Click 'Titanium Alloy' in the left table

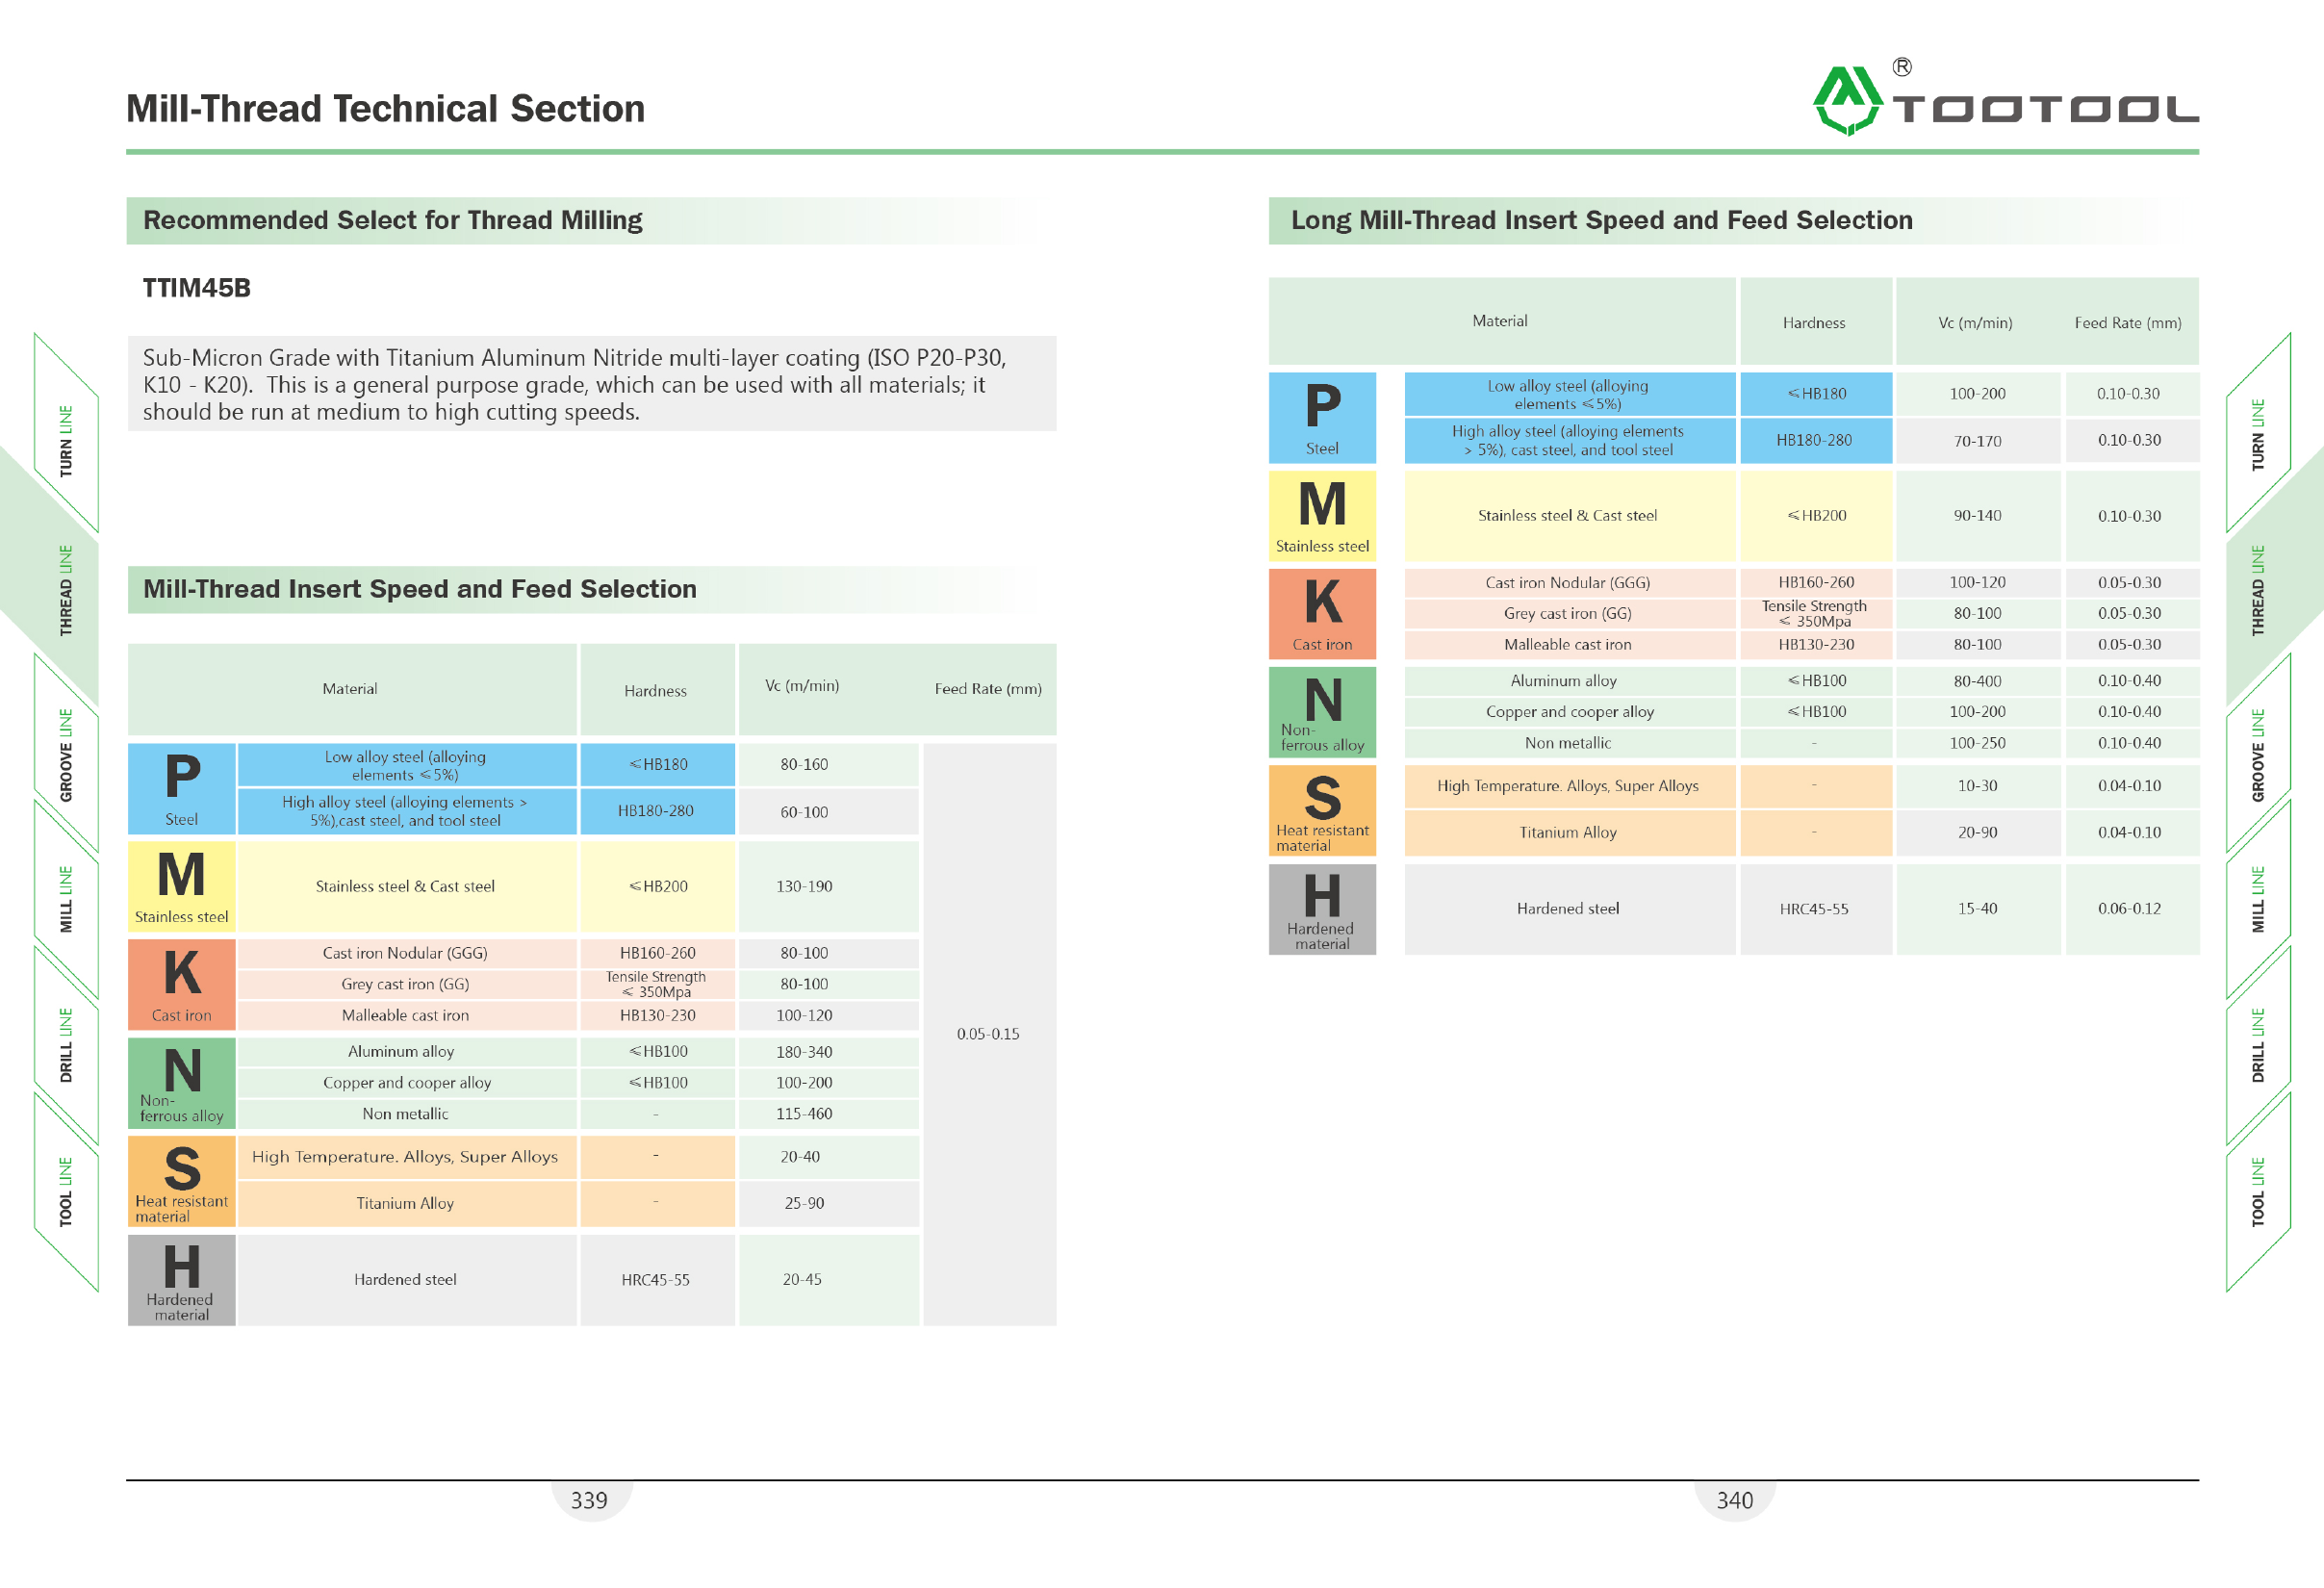[405, 1203]
